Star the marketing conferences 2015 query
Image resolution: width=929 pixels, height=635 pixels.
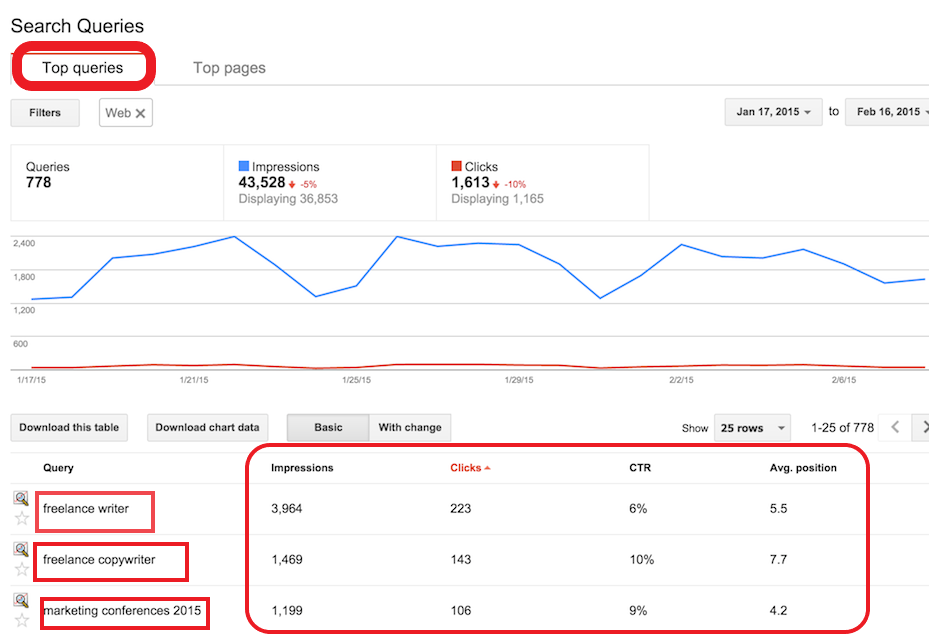22,620
